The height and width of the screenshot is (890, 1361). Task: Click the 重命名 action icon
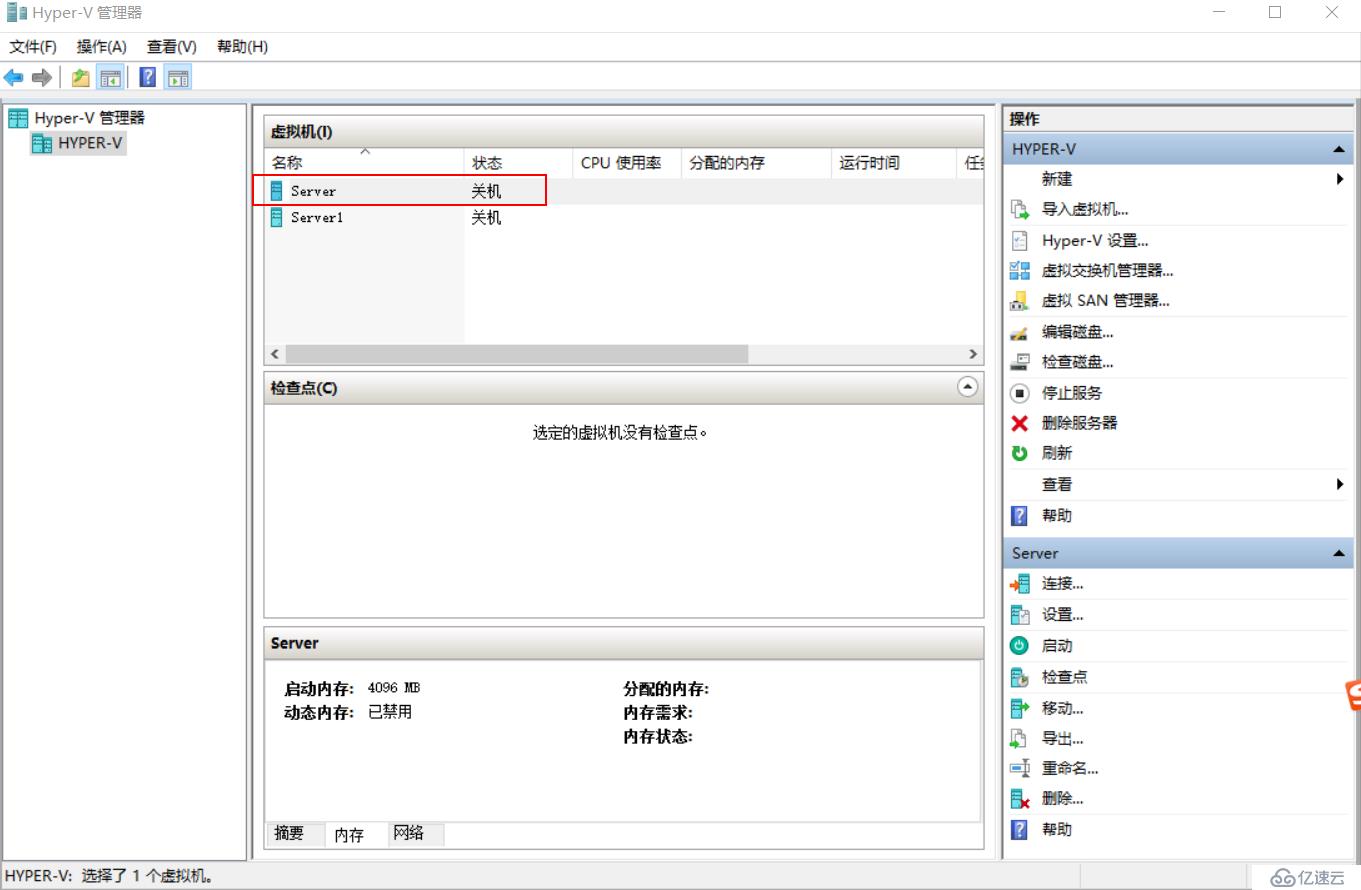coord(1020,769)
